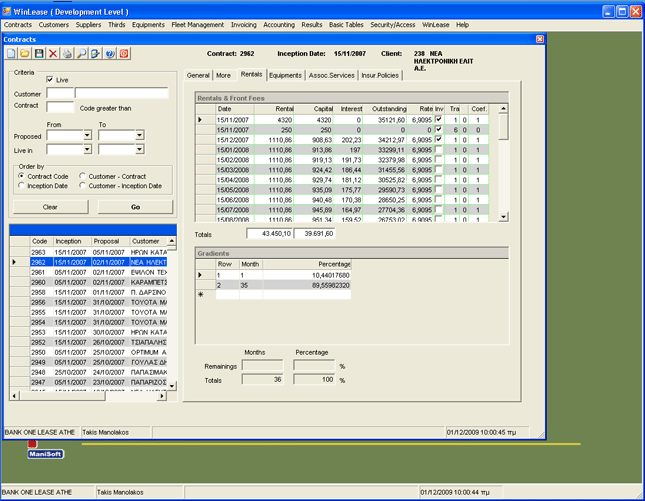Toggle the Inv checkbox for the 250 rental row
Viewport: 645px width, 501px height.
(439, 129)
